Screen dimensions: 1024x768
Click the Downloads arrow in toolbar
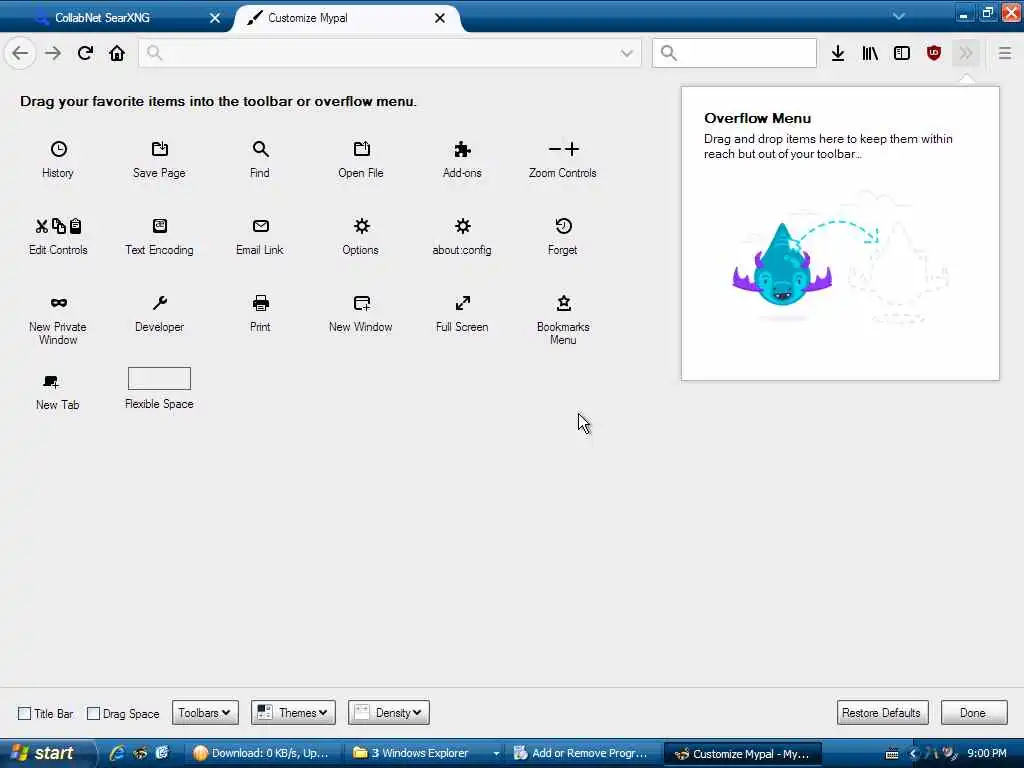(x=838, y=54)
